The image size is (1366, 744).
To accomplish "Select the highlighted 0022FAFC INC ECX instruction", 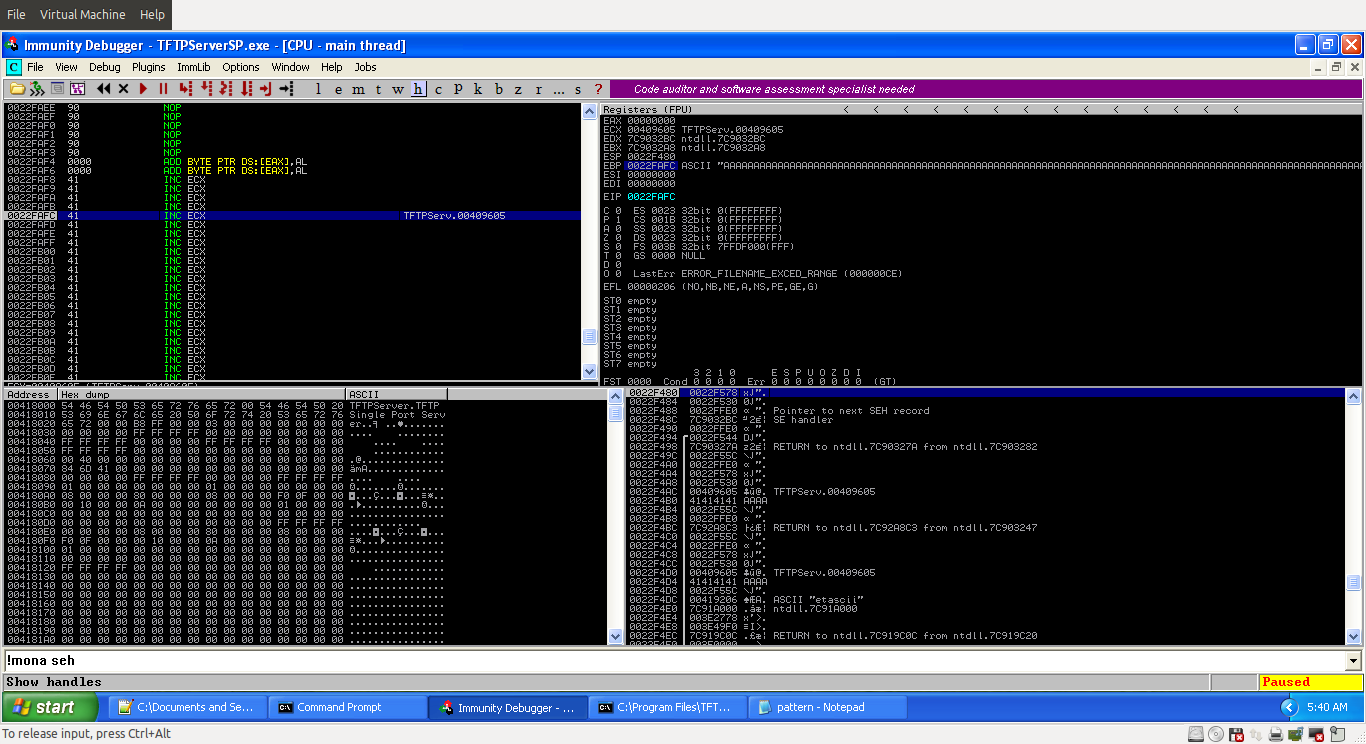I will [x=293, y=215].
